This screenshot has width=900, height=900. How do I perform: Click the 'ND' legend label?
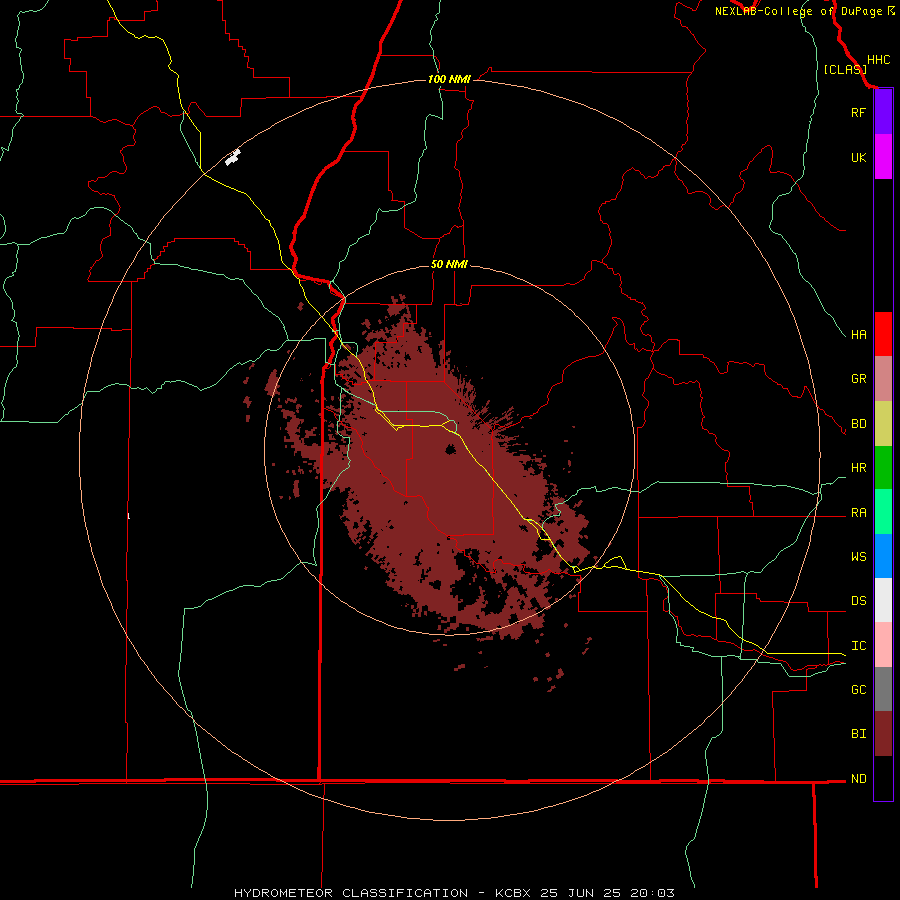coord(858,779)
